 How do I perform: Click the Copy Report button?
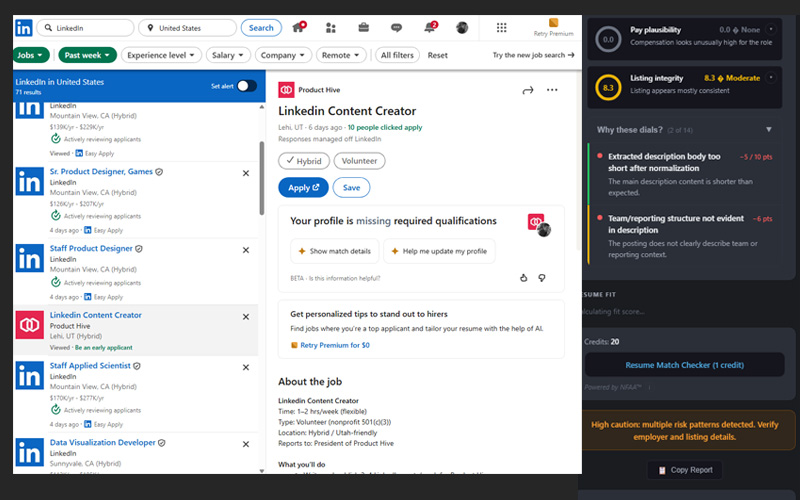[x=684, y=469]
